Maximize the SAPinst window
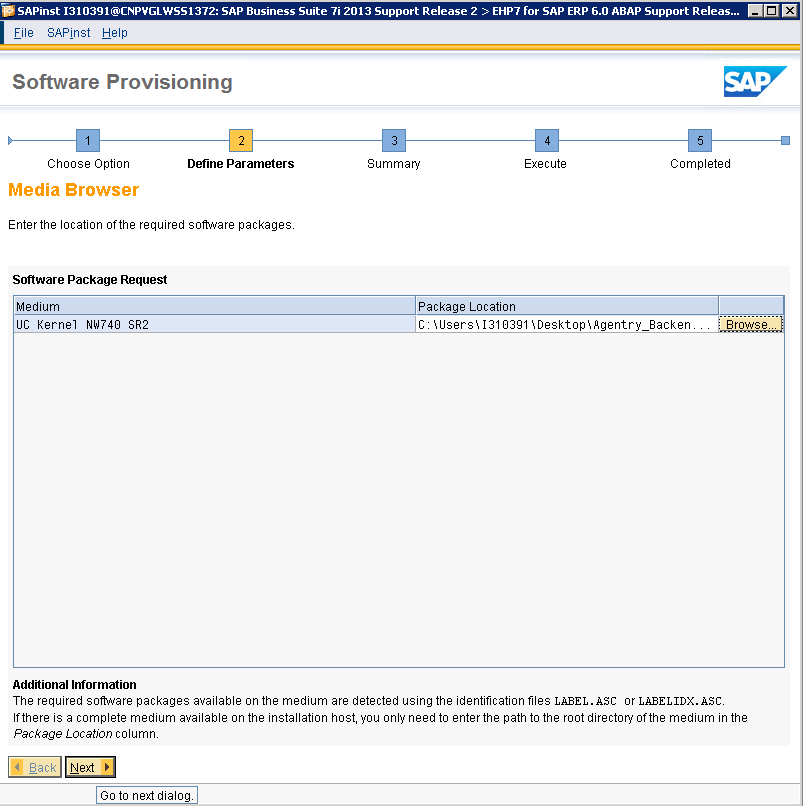This screenshot has height=806, width=803. coord(770,11)
